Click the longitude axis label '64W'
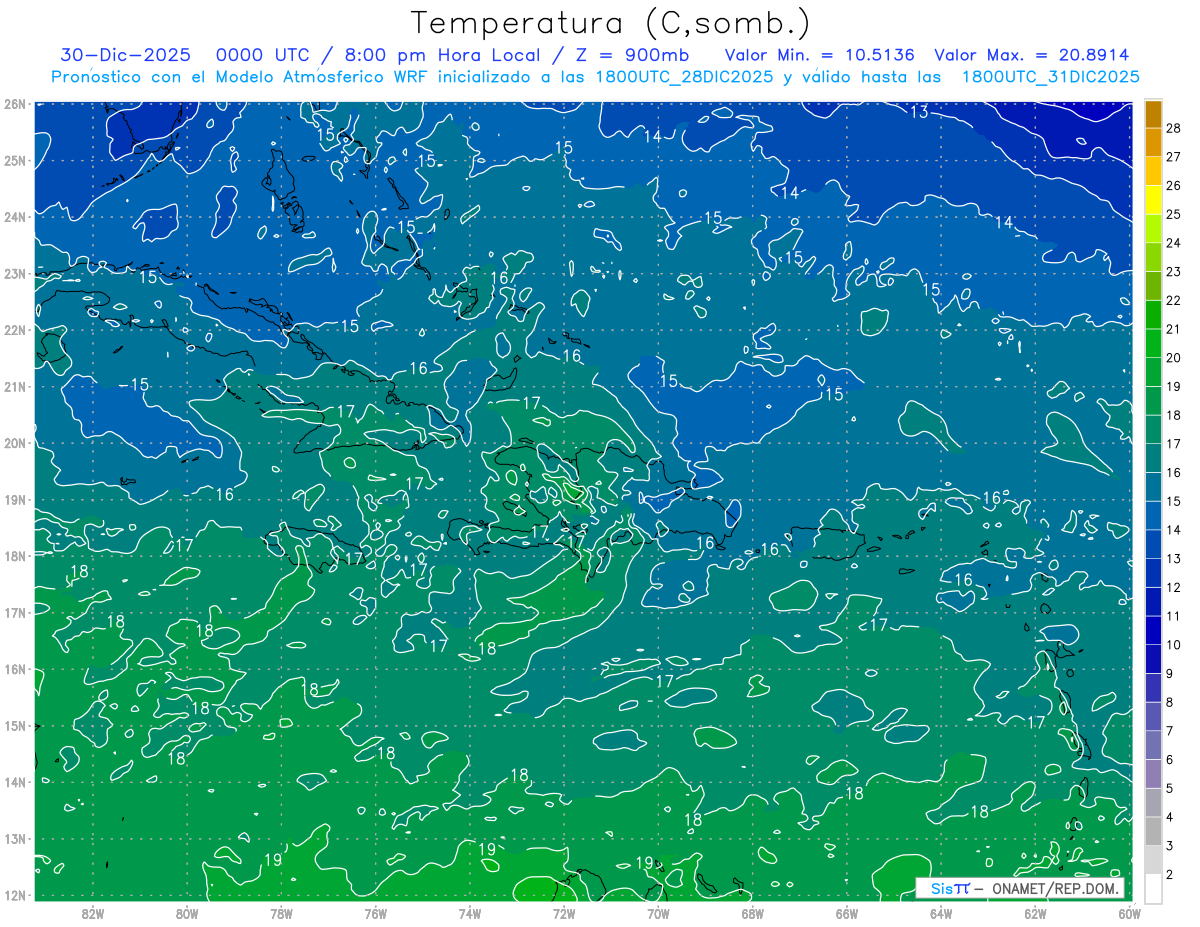The width and height of the screenshot is (1200, 927). pyautogui.click(x=940, y=914)
